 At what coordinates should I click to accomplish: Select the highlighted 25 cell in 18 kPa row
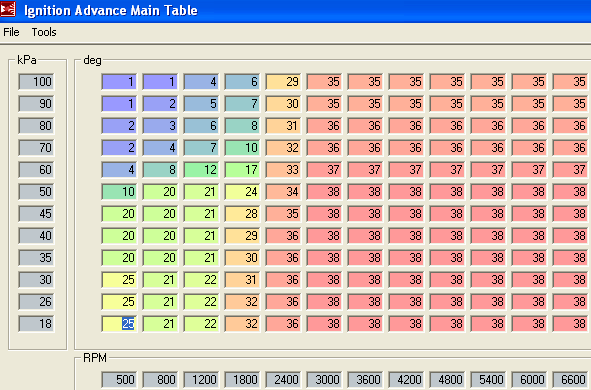click(x=119, y=324)
